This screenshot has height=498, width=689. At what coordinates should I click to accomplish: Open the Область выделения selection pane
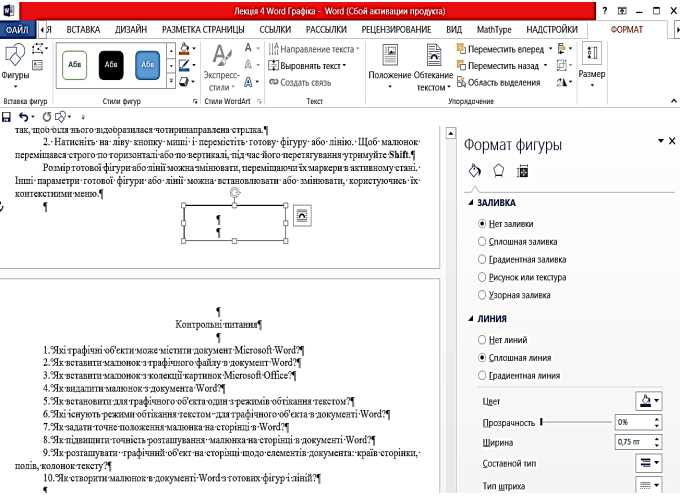tap(499, 83)
